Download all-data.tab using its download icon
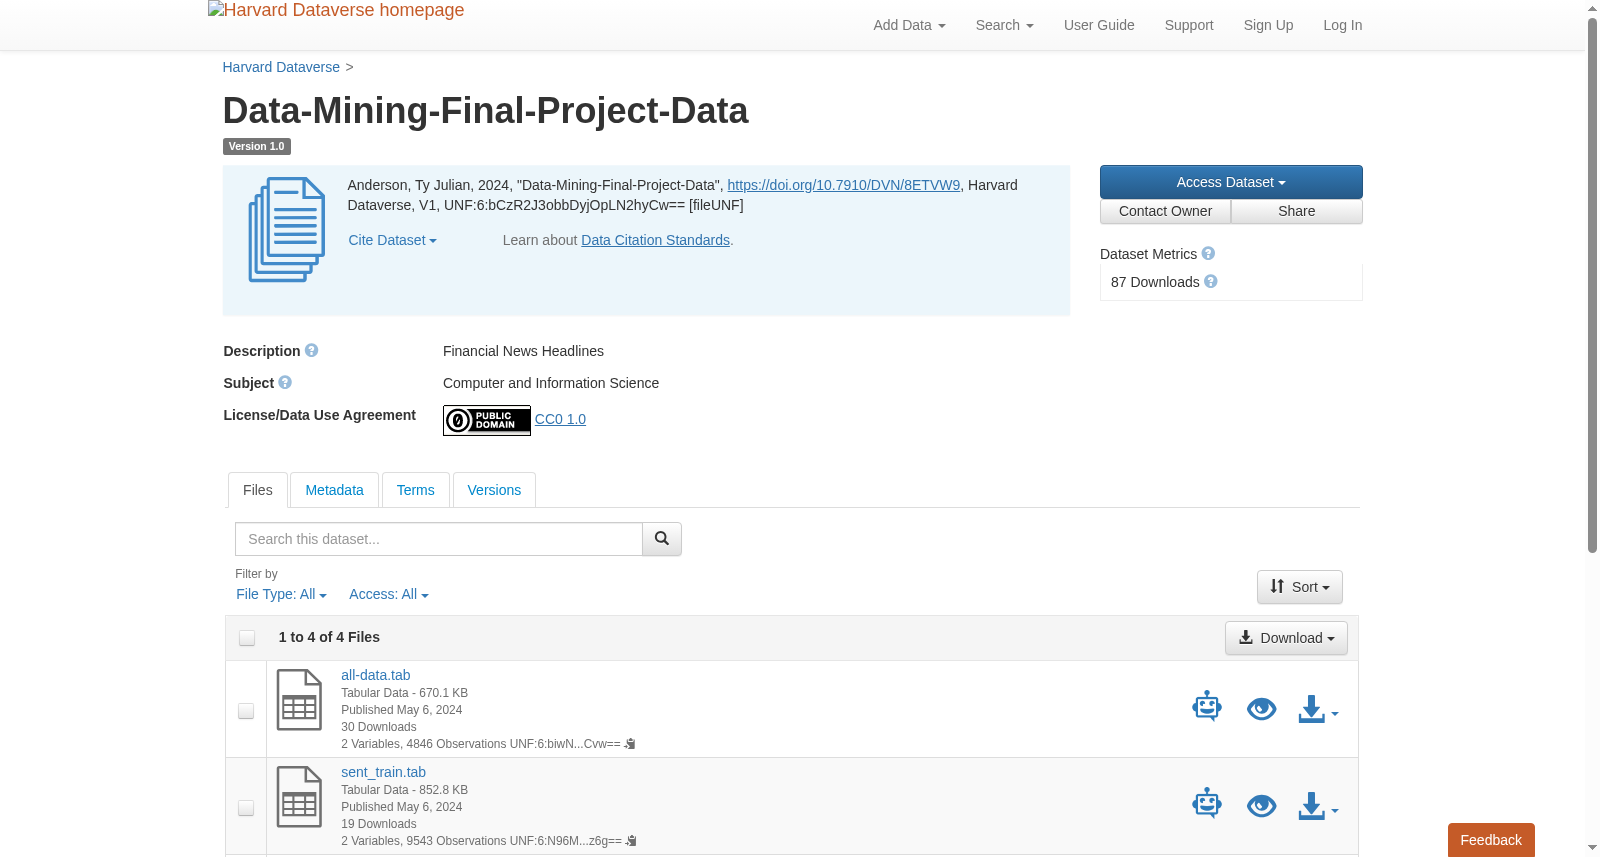 [1312, 709]
